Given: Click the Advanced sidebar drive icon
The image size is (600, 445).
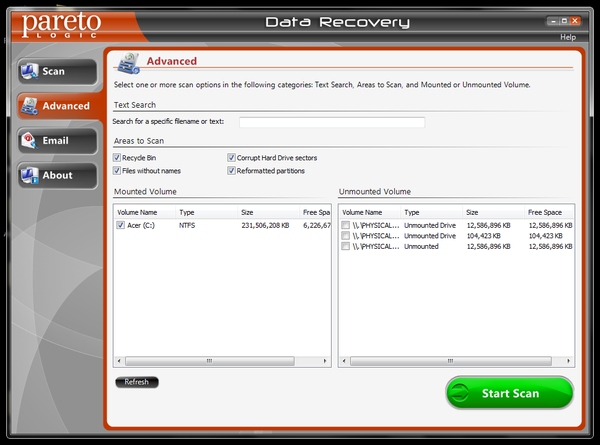Looking at the screenshot, I should click(29, 106).
